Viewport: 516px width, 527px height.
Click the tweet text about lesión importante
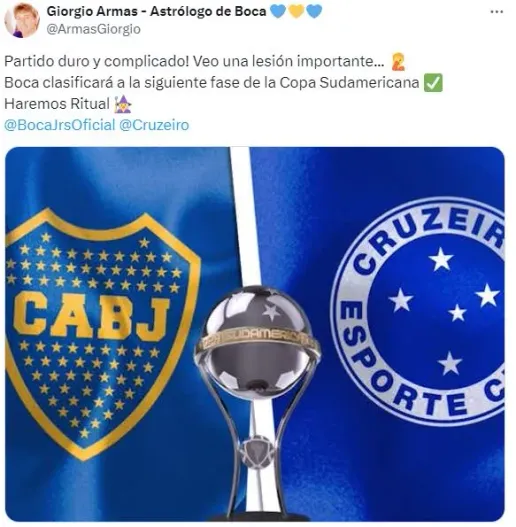point(194,62)
